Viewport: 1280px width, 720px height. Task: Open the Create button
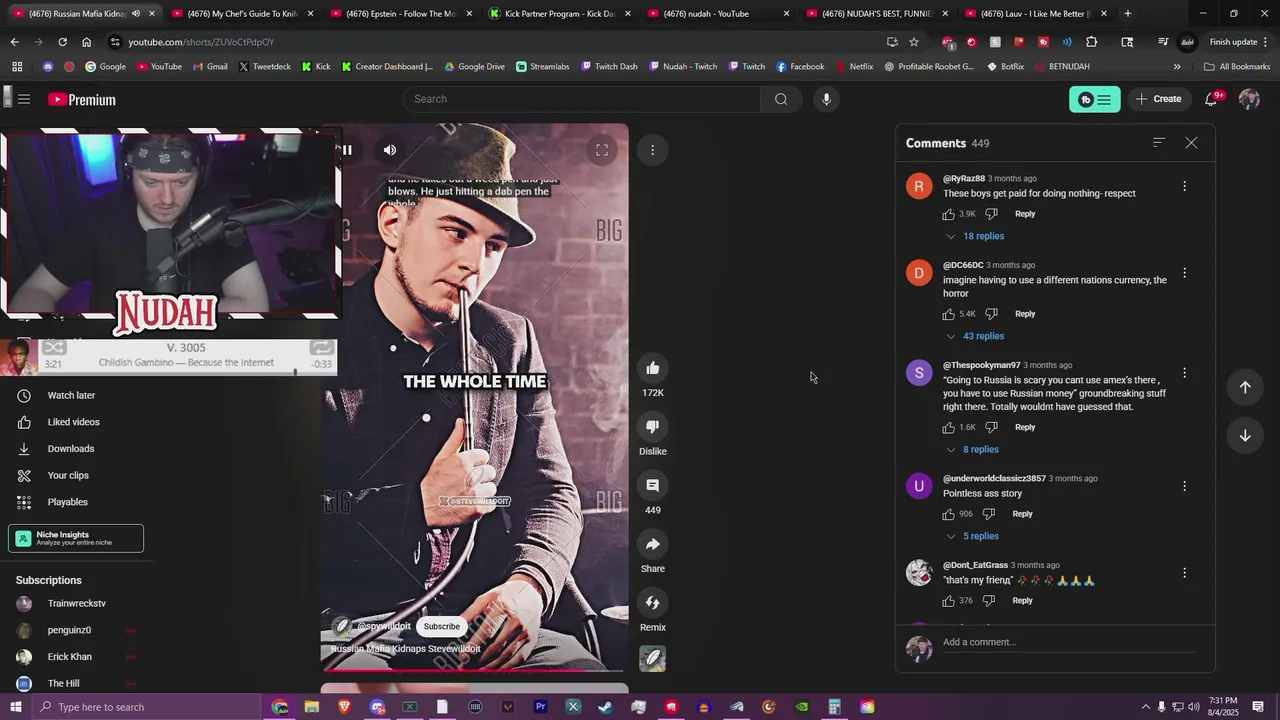(1159, 99)
